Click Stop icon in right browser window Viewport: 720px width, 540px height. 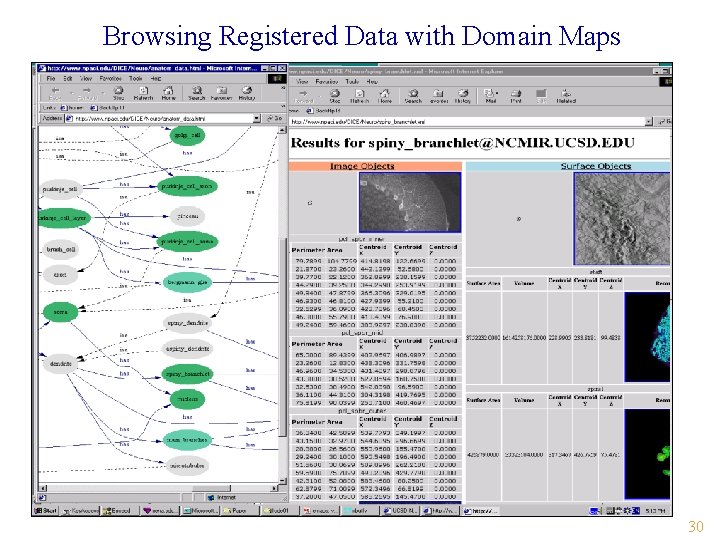(335, 96)
